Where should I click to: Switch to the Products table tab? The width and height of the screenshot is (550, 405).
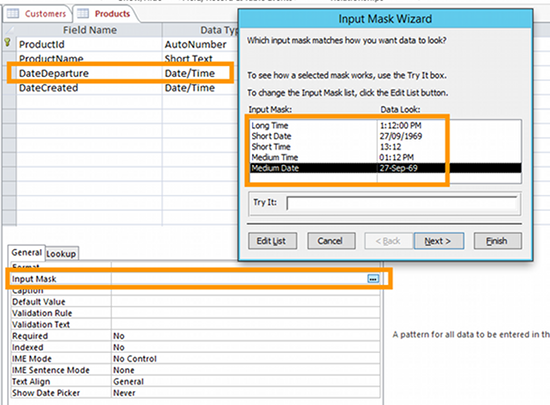105,14
